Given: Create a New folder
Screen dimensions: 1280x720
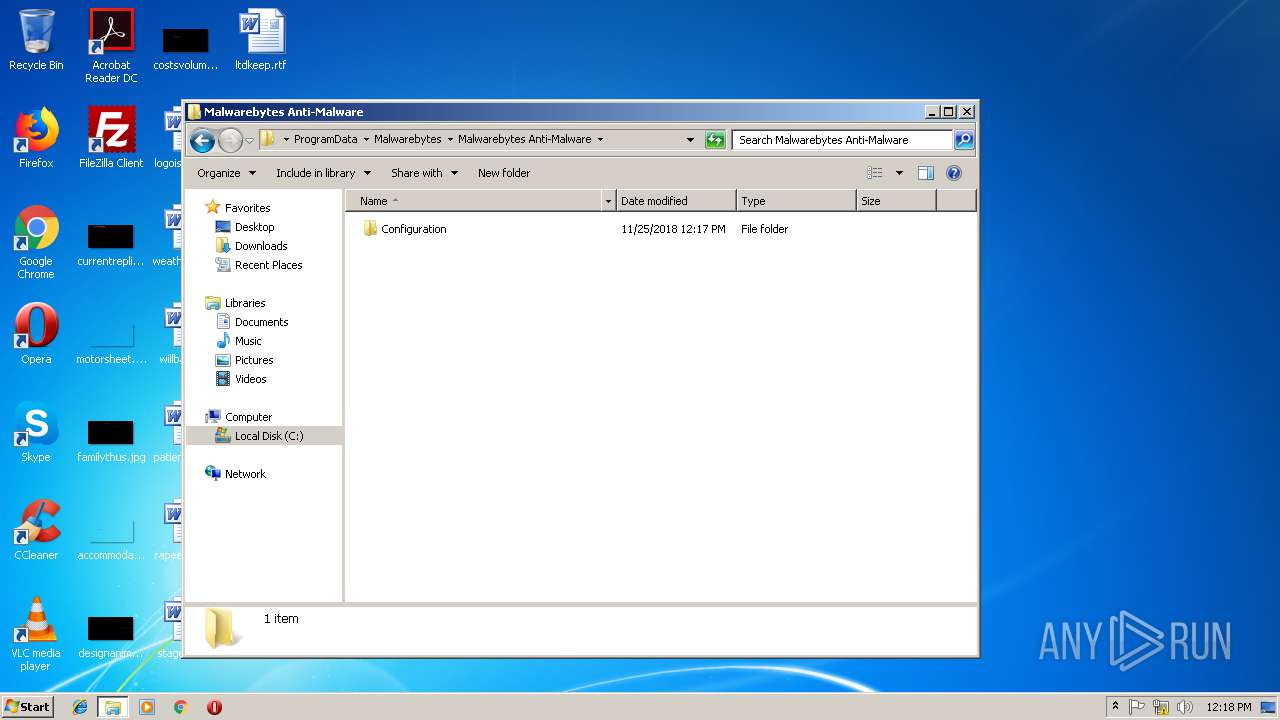Looking at the screenshot, I should click(504, 173).
